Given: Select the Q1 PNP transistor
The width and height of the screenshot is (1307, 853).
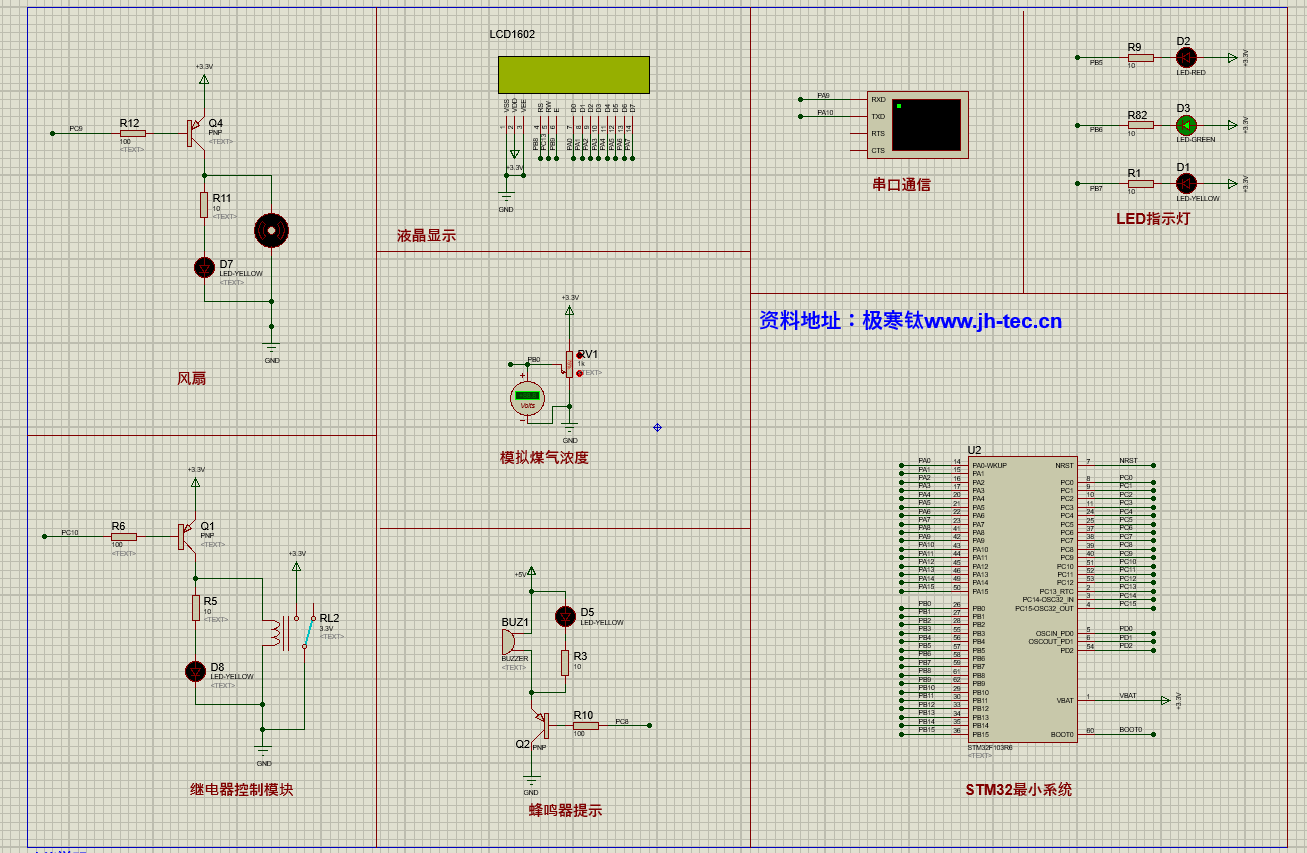Looking at the screenshot, I should point(187,536).
